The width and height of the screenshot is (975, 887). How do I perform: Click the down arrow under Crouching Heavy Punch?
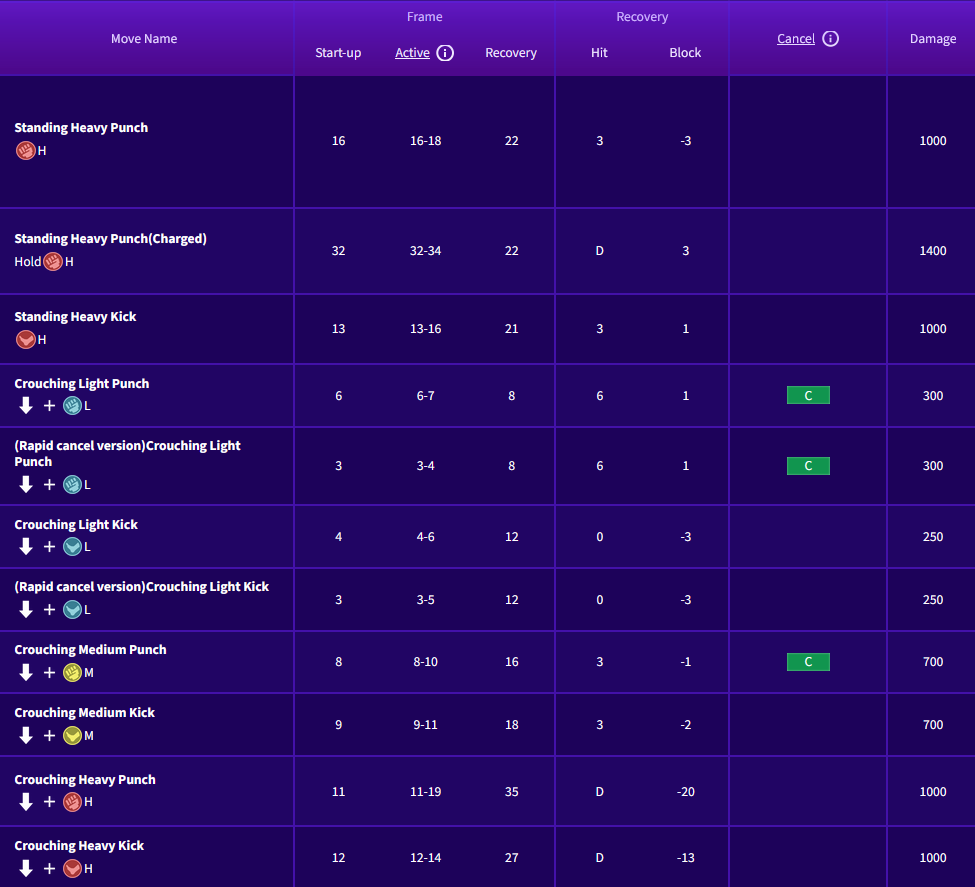pyautogui.click(x=25, y=801)
